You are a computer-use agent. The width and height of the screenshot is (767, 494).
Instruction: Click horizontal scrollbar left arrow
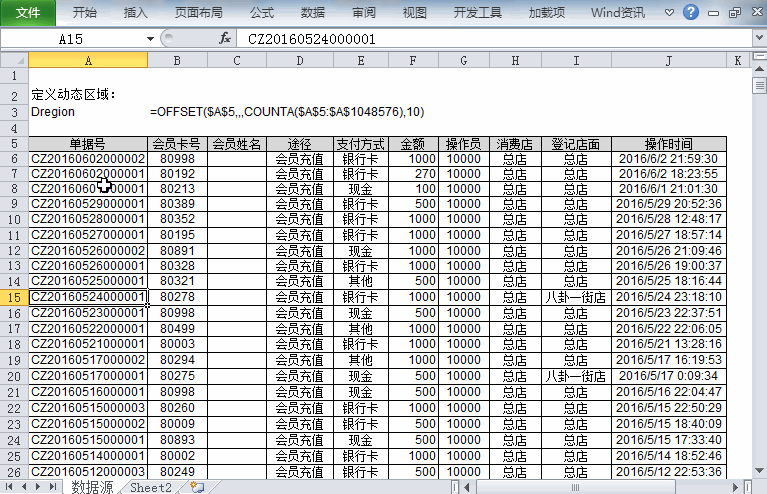pos(467,487)
